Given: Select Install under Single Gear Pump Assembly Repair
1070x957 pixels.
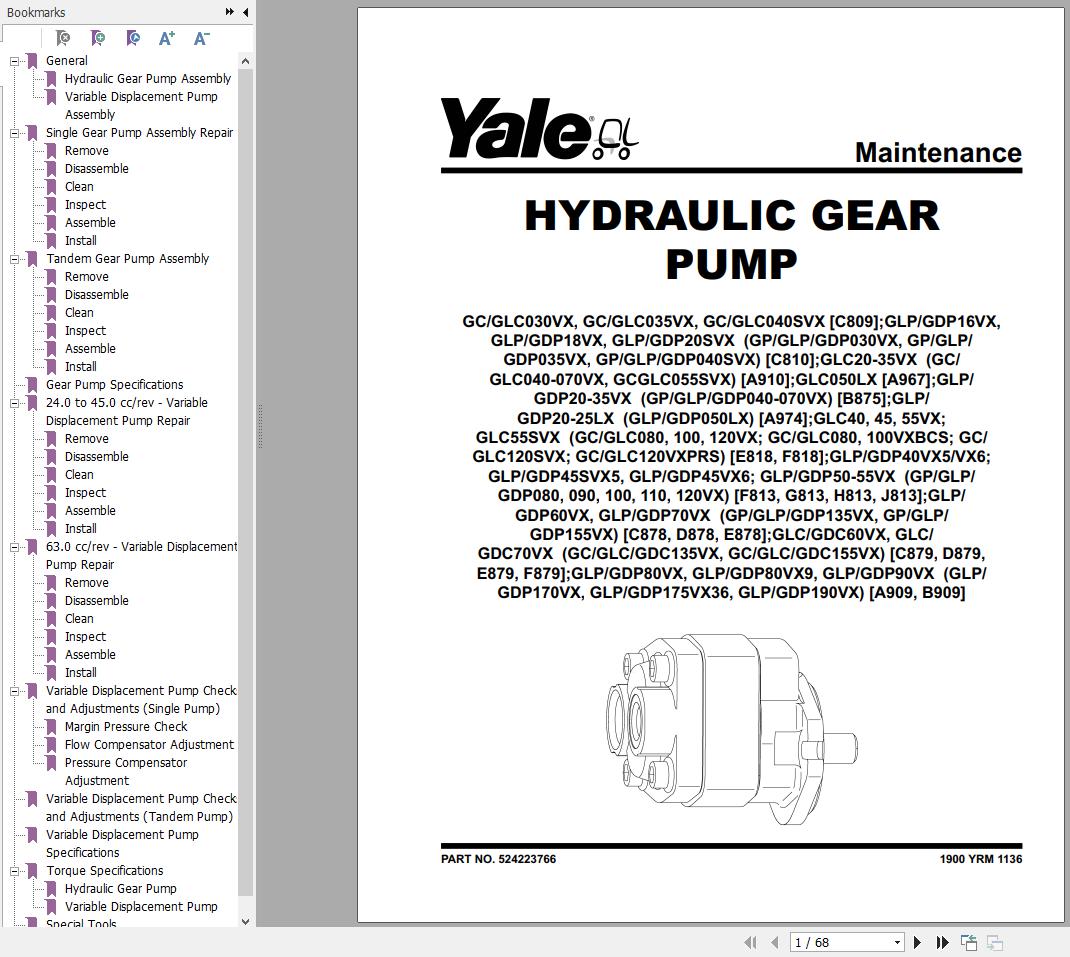Looking at the screenshot, I should point(81,240).
